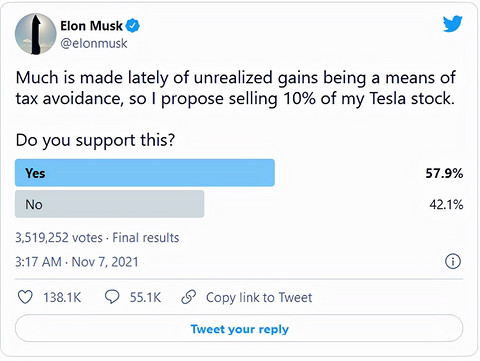Click the Elon Musk display name
Screen dimensions: 480x361
(91, 26)
